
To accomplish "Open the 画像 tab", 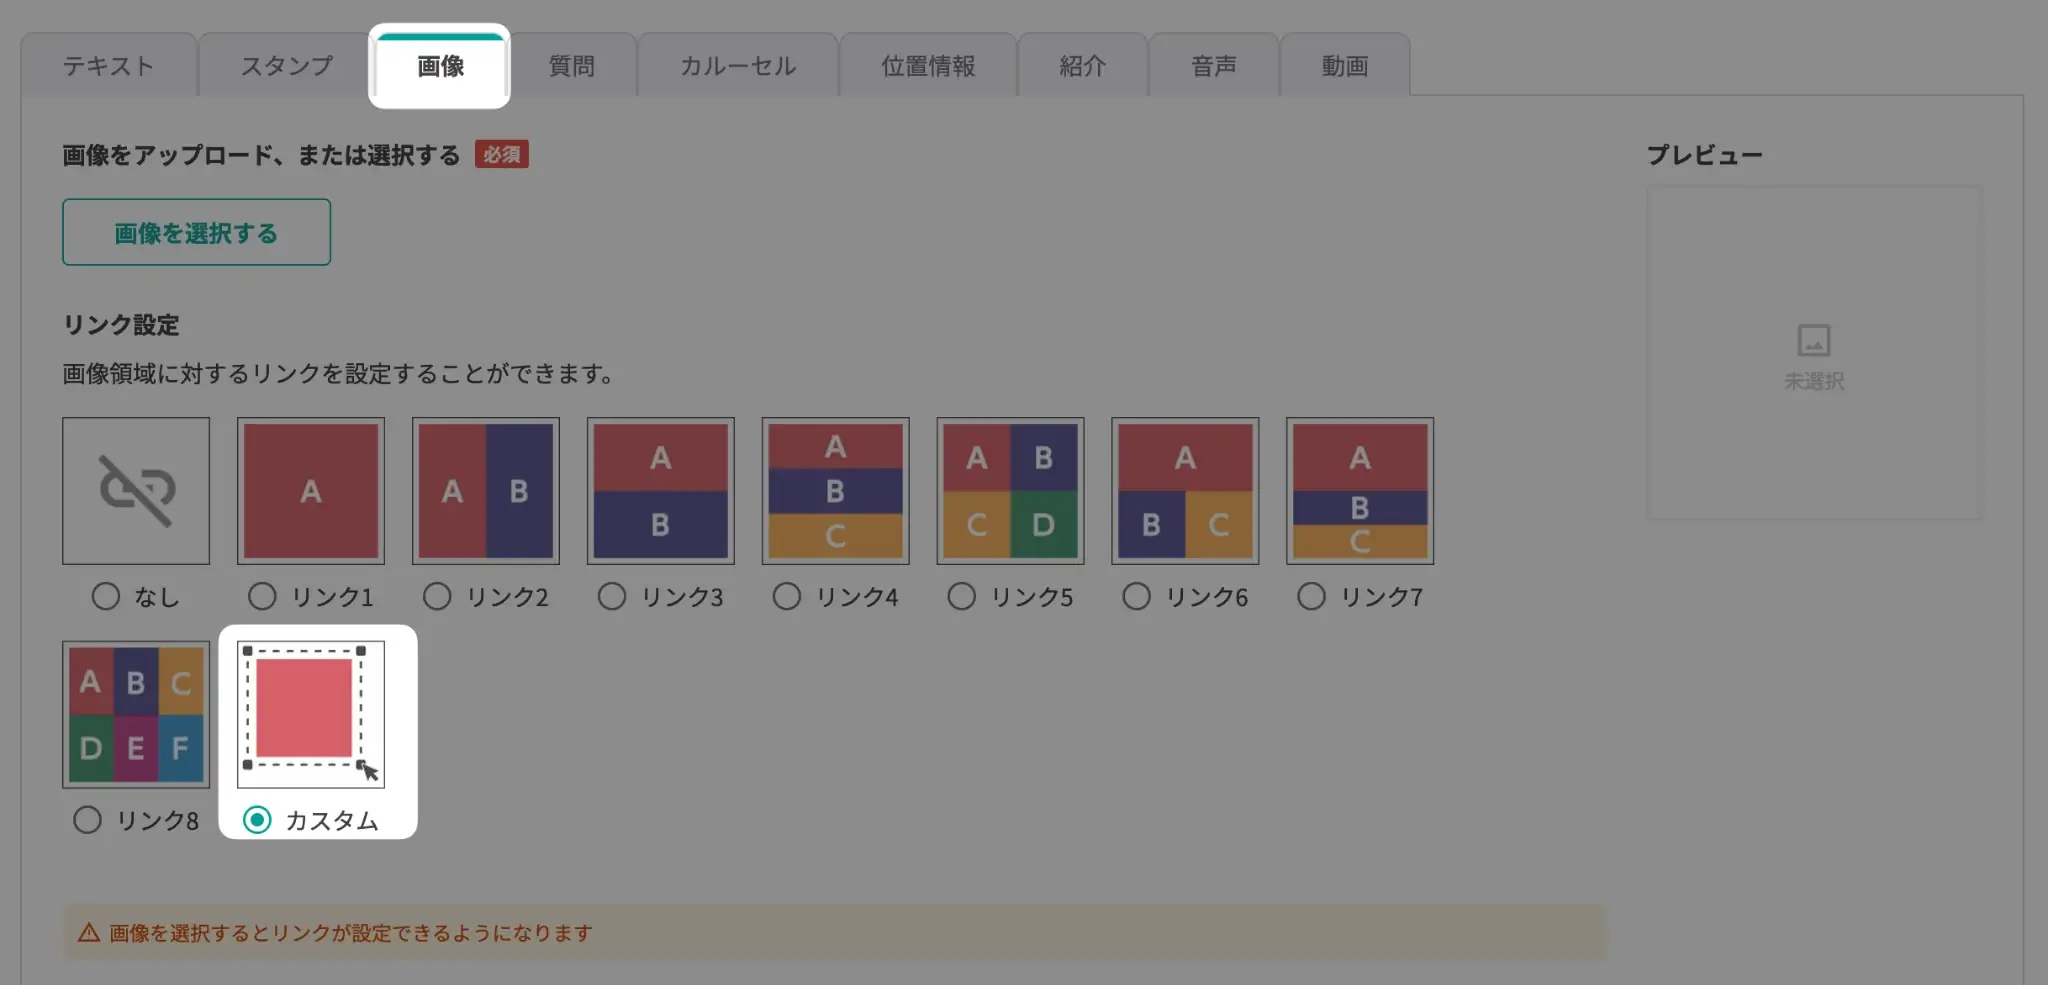I will [x=440, y=66].
